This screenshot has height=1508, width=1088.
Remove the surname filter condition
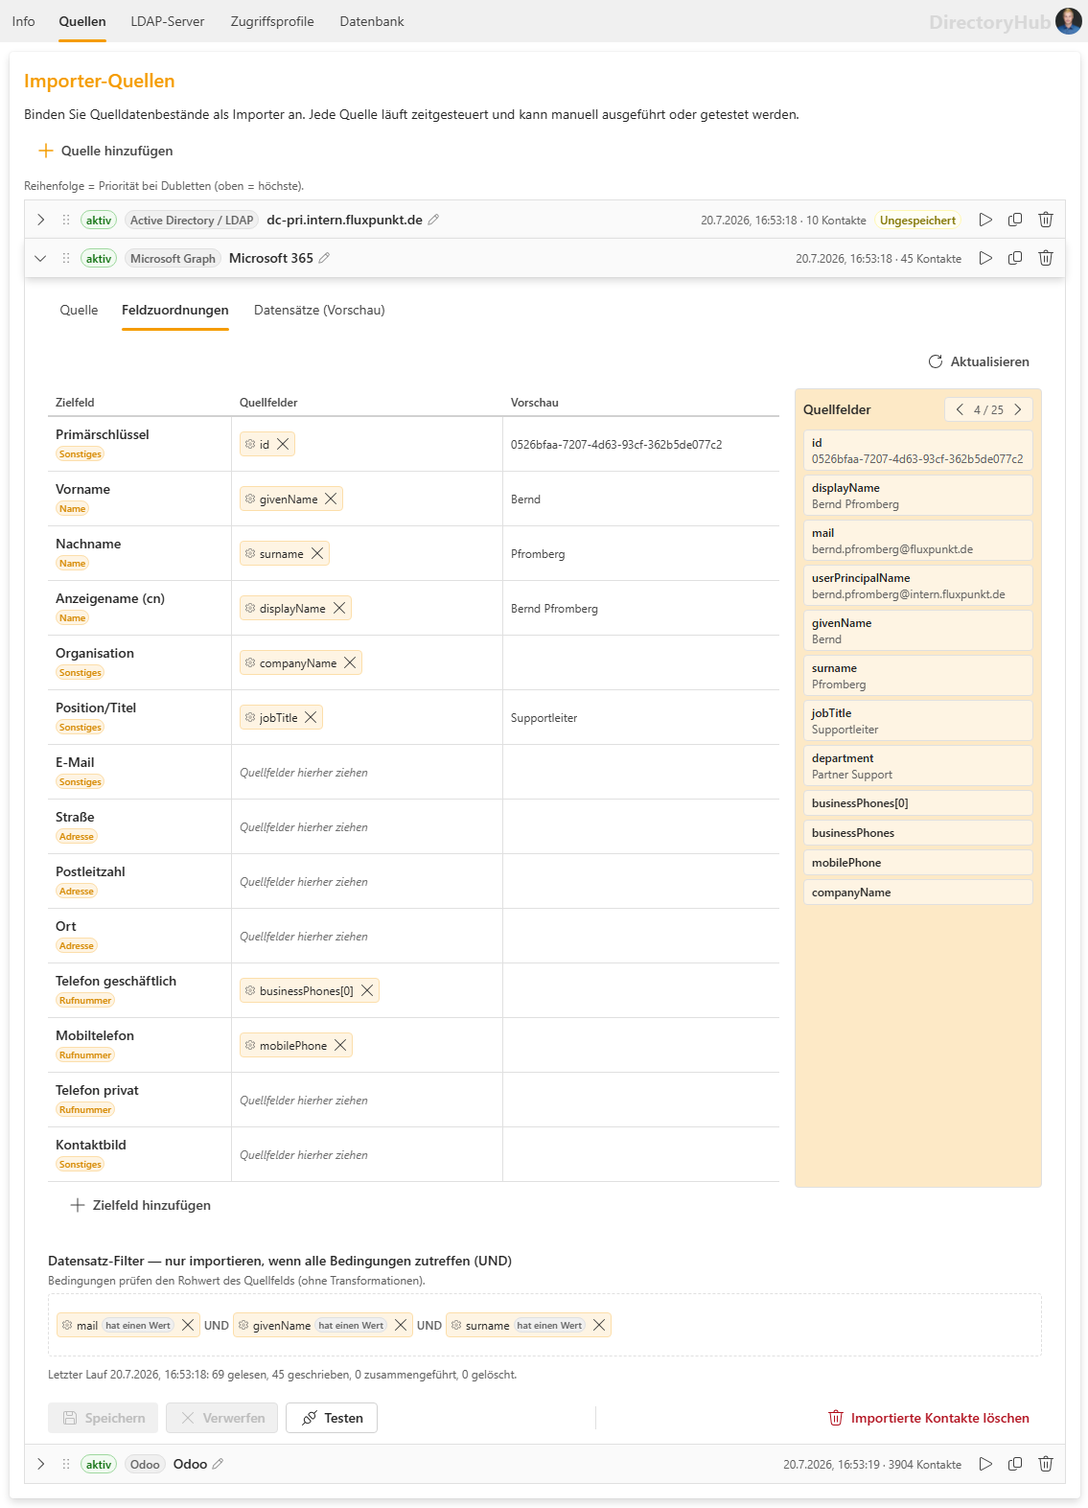coord(599,1325)
